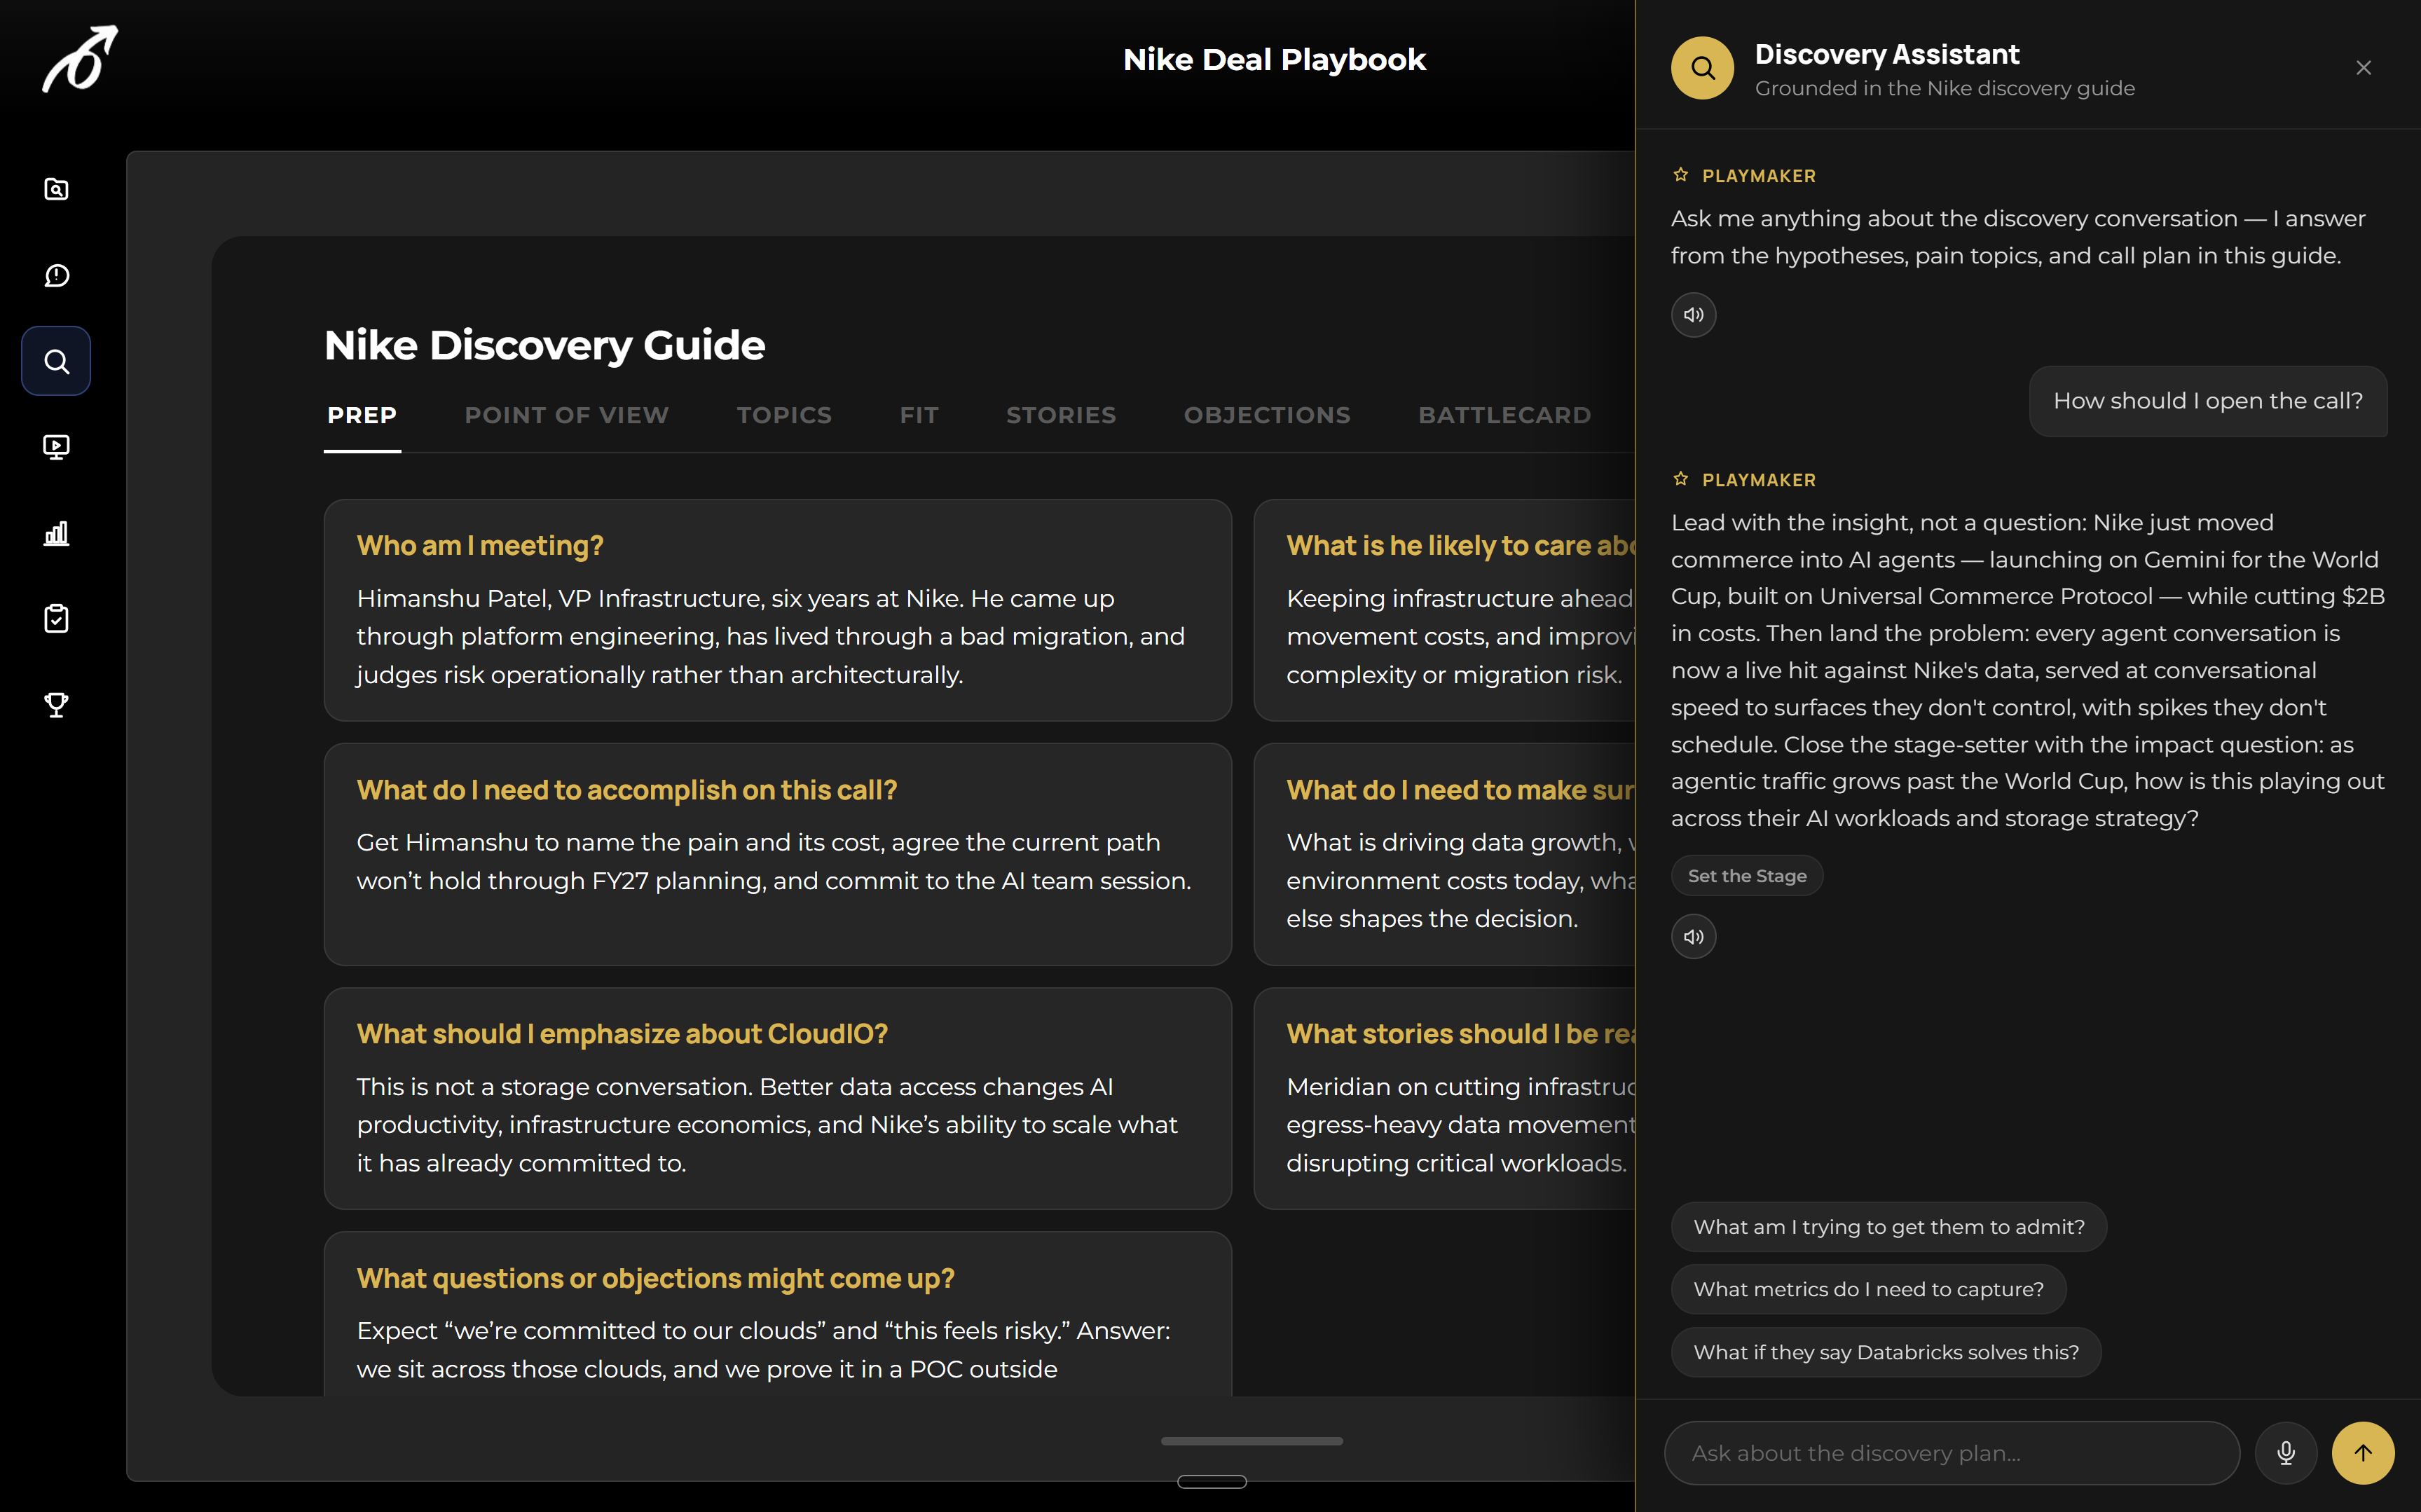Image resolution: width=2421 pixels, height=1512 pixels.
Task: Open the presentation play icon in the sidebar
Action: point(57,447)
